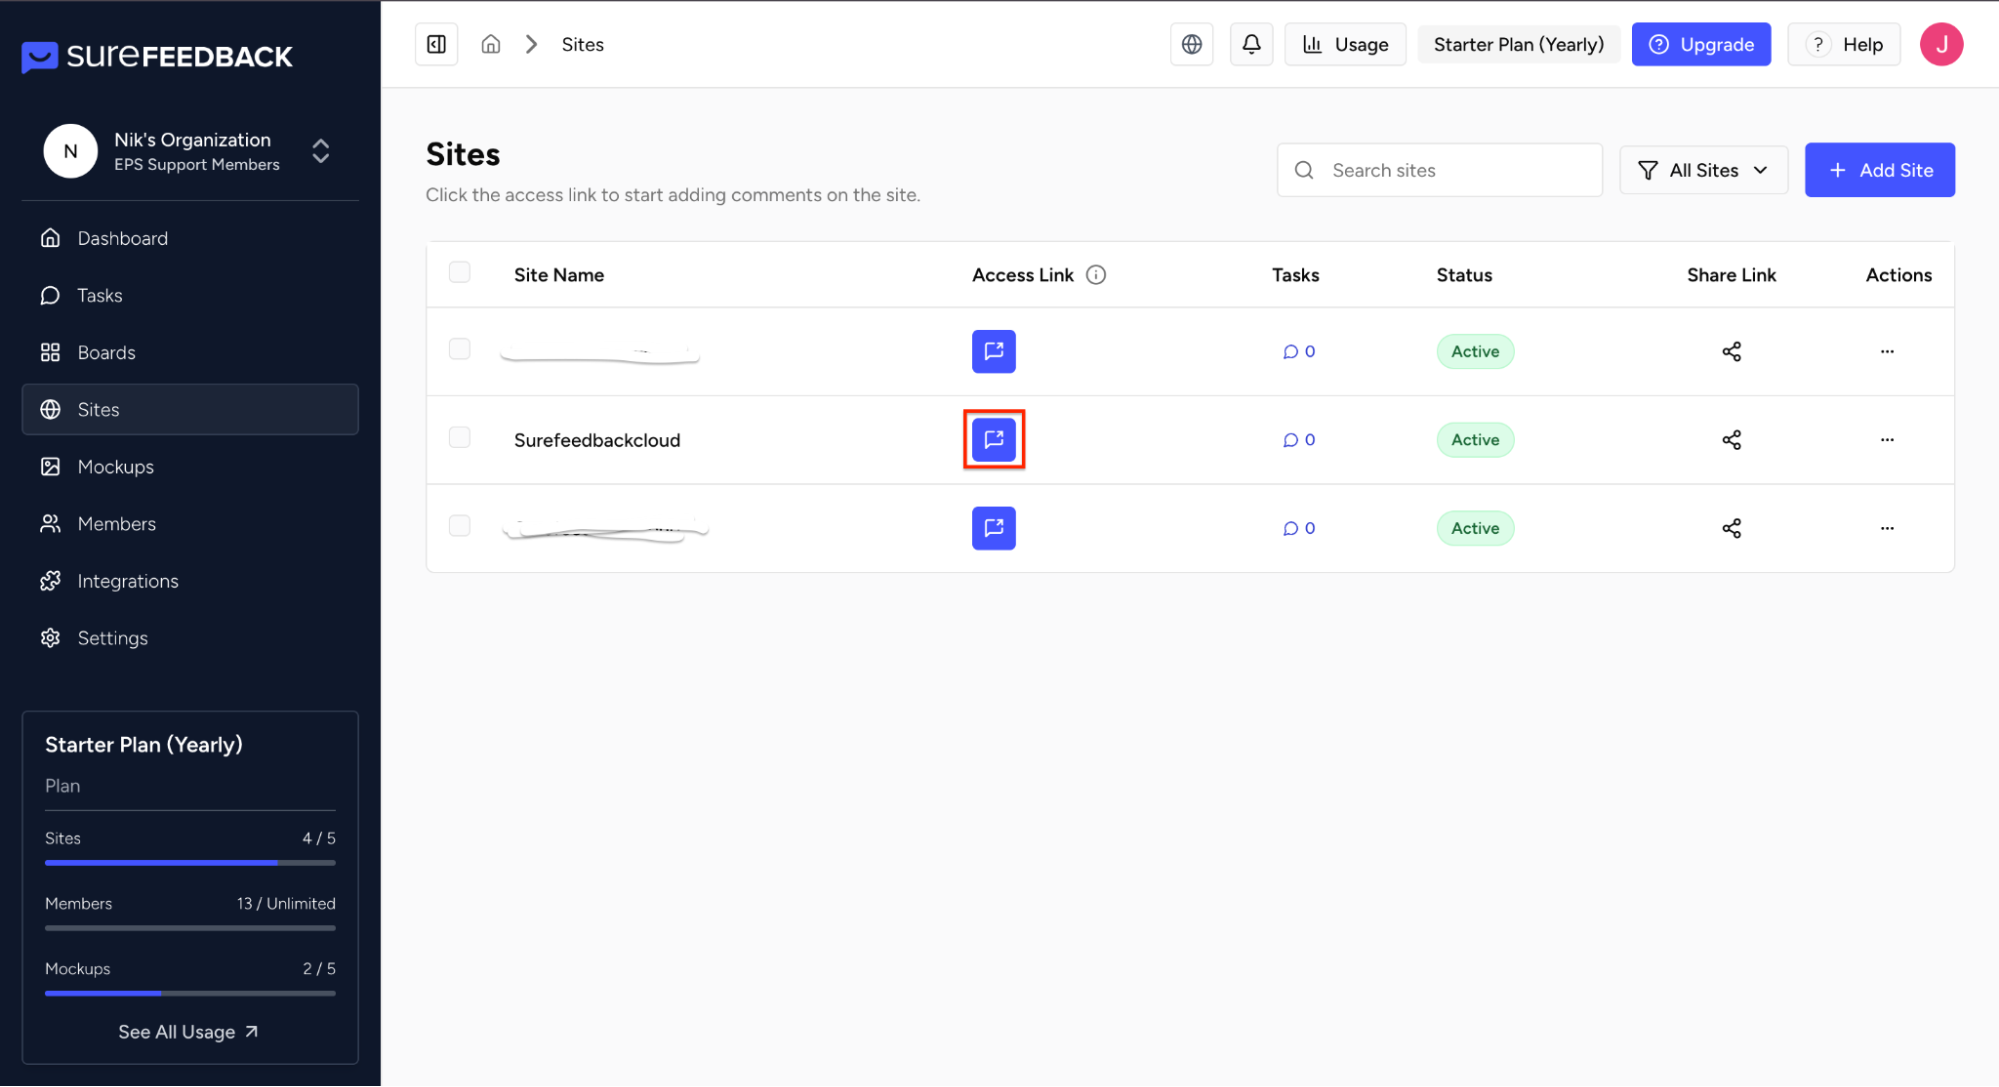Open See All Usage link
This screenshot has width=1999, height=1087.
[x=189, y=1032]
